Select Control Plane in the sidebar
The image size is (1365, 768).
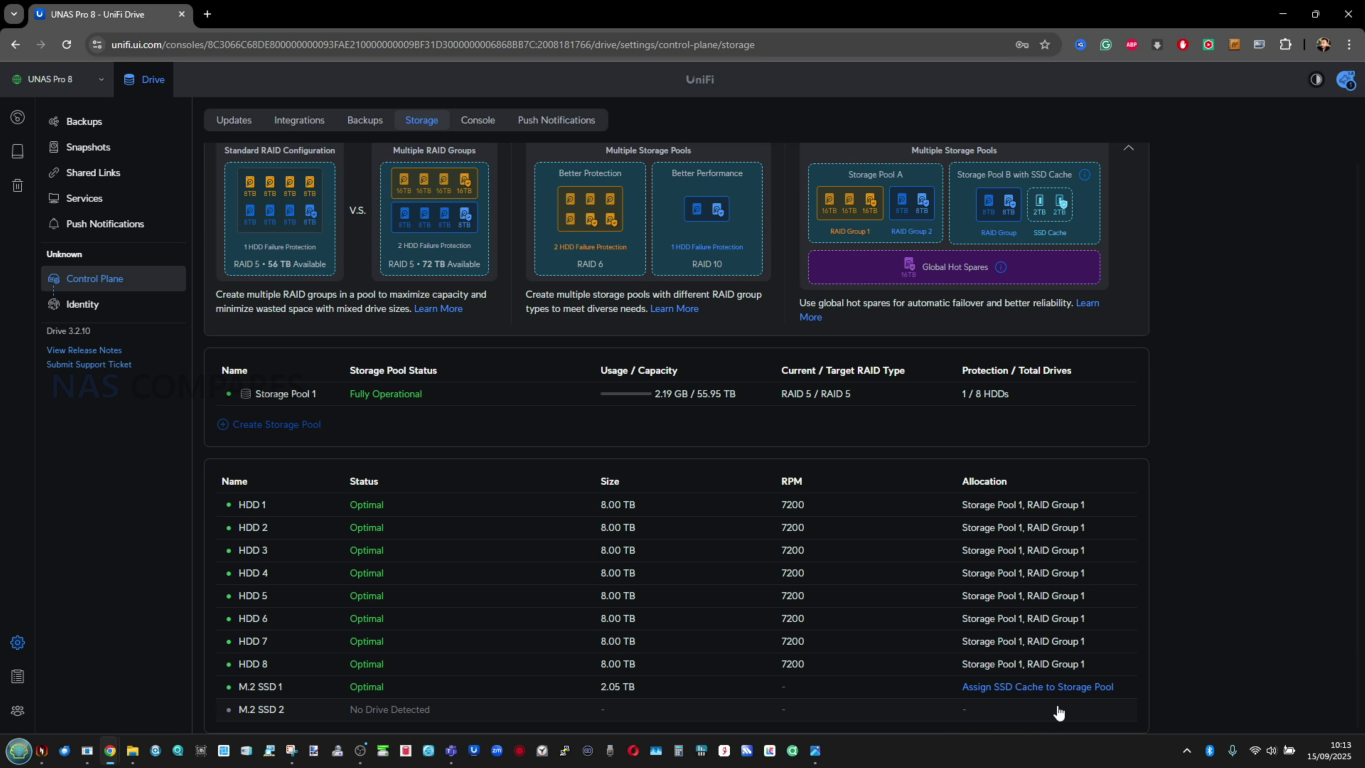pos(113,279)
